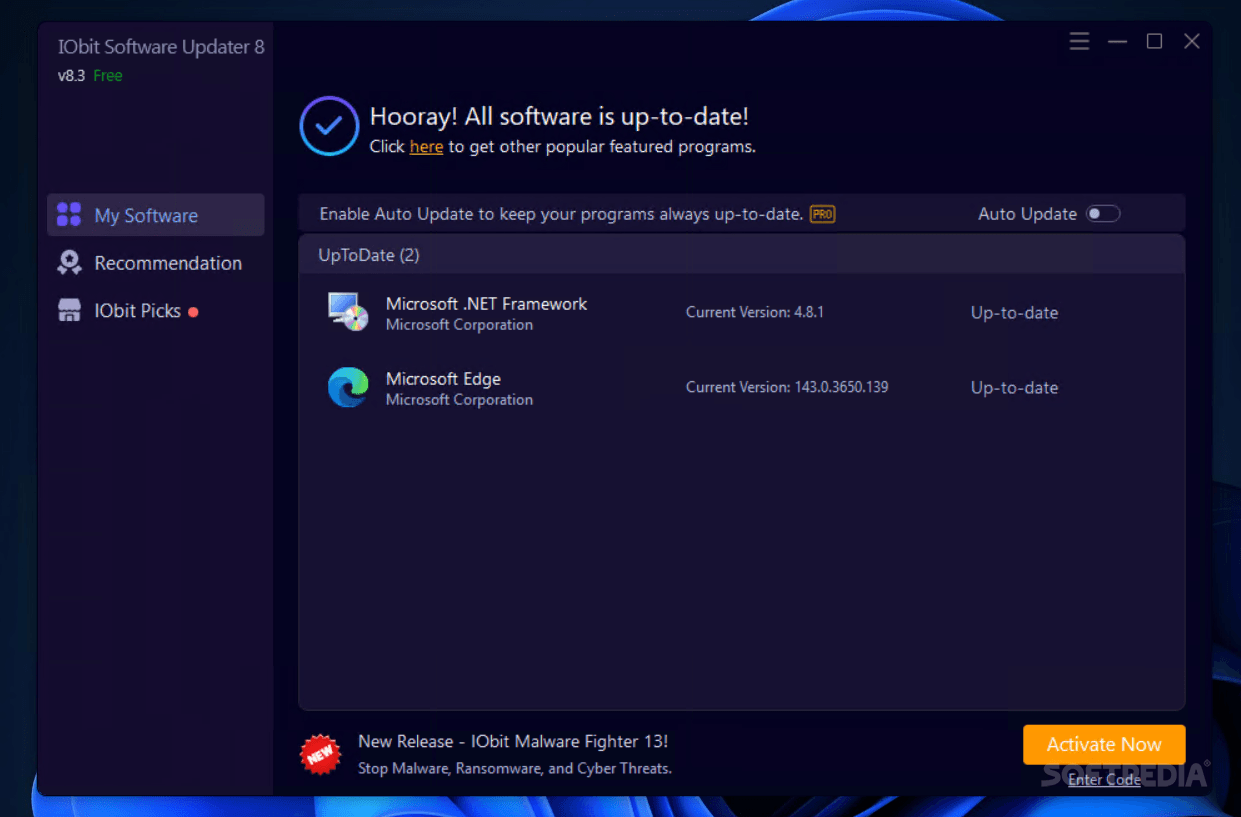The width and height of the screenshot is (1241, 817).
Task: Click Up-to-date status for Microsoft Edge
Action: (1014, 388)
